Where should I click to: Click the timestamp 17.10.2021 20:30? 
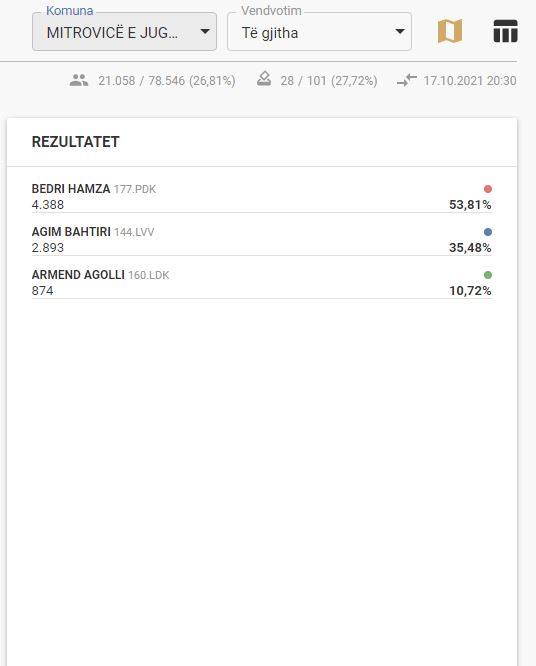(470, 81)
